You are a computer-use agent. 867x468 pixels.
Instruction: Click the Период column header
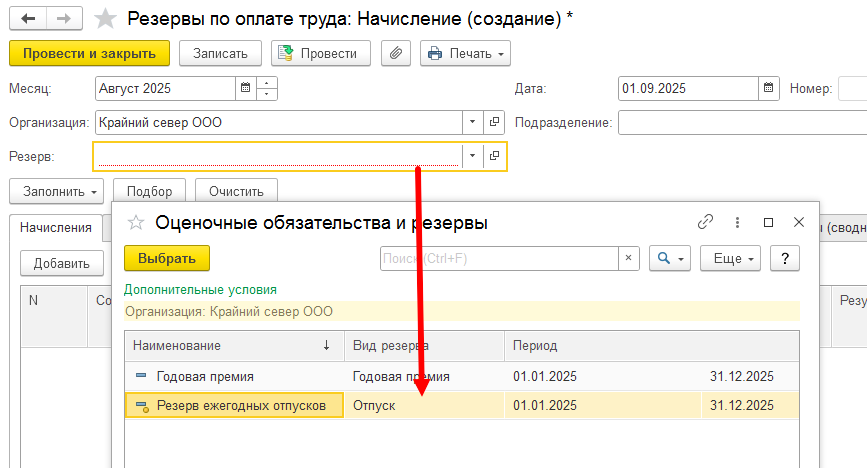coord(652,346)
